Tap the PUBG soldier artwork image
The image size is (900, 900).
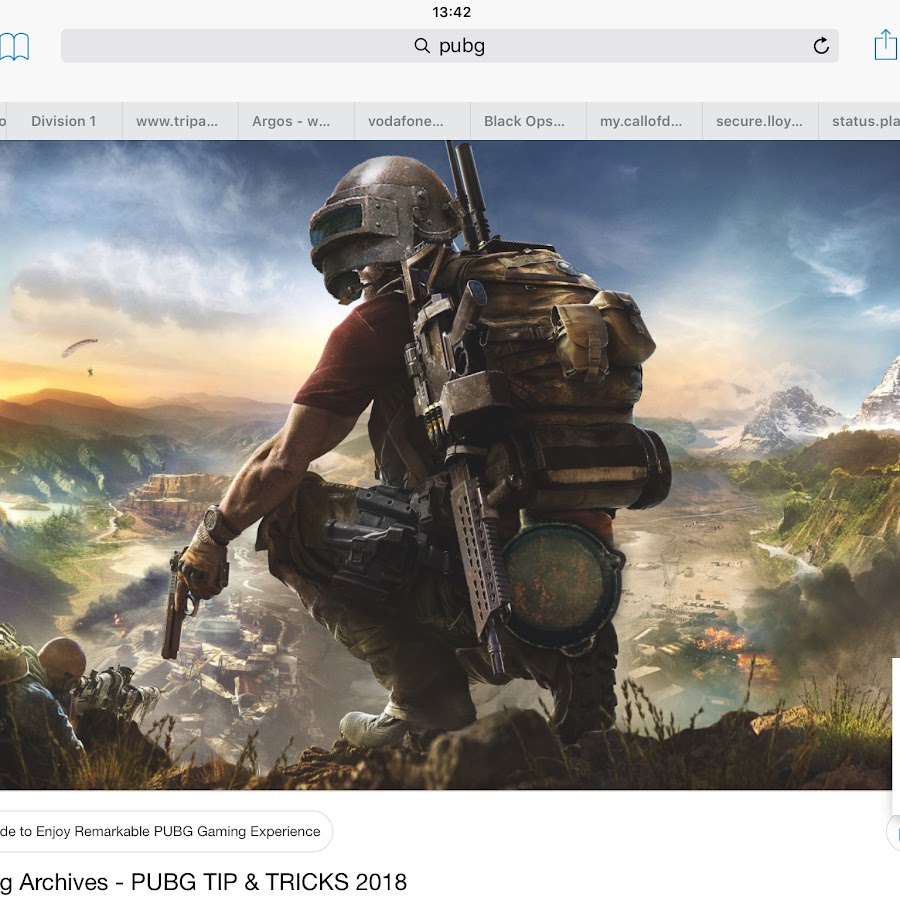[450, 465]
